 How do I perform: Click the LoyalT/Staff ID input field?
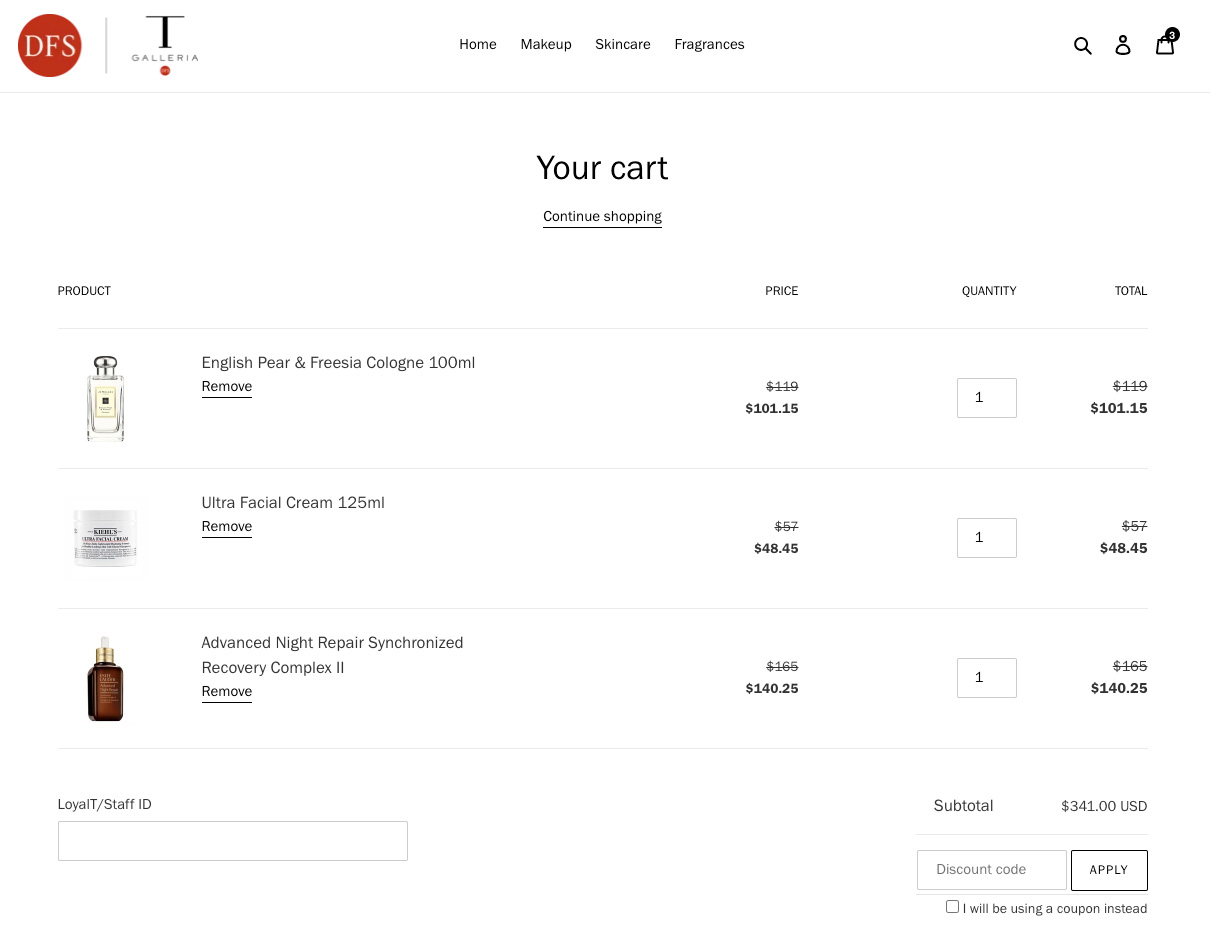click(233, 841)
